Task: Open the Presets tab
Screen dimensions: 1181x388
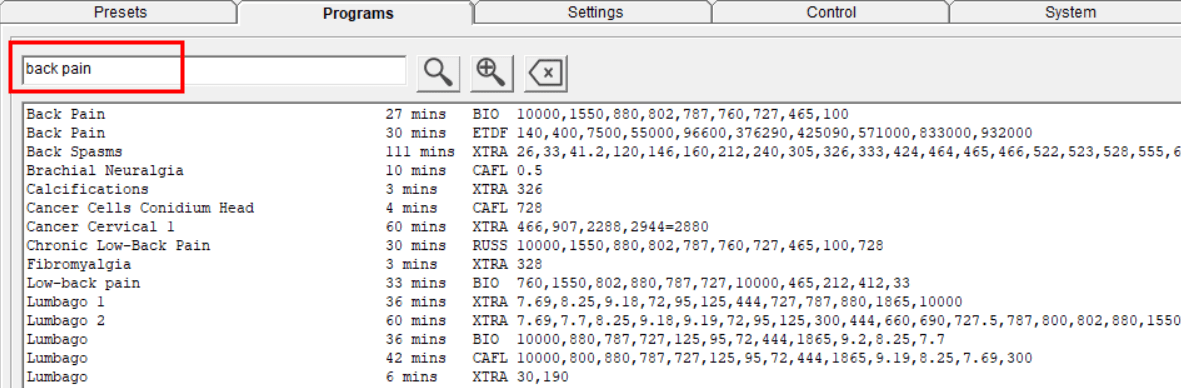Action: (120, 12)
